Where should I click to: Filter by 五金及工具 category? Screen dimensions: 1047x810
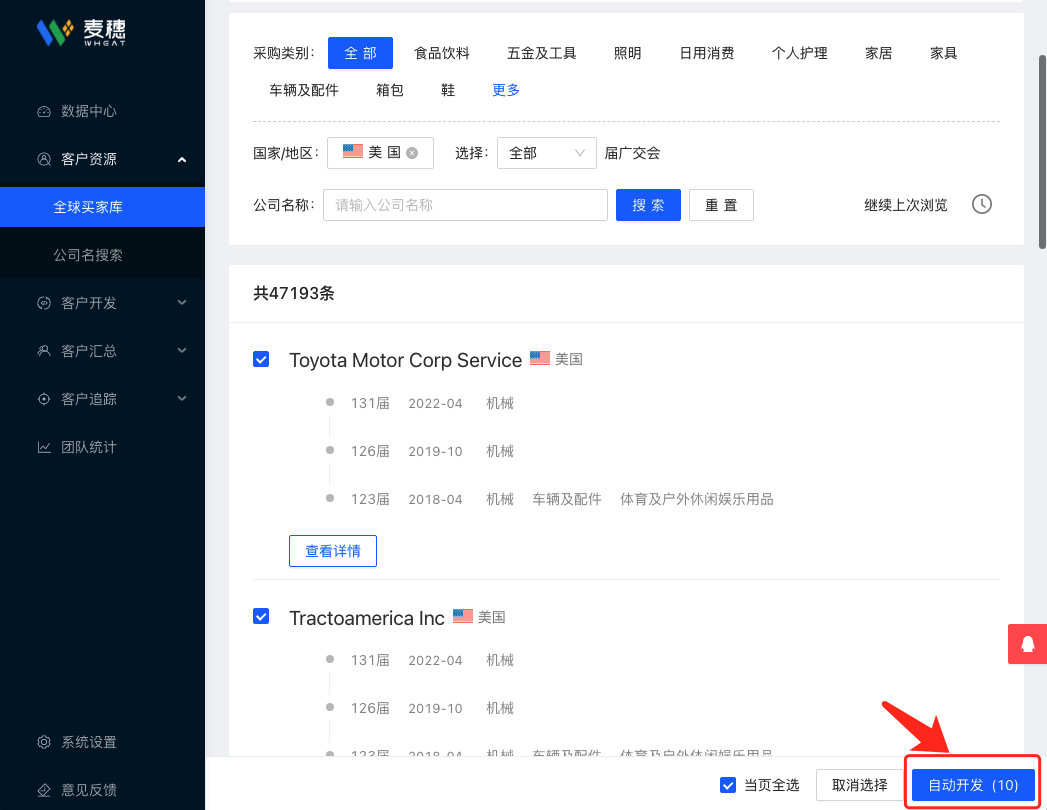[542, 53]
